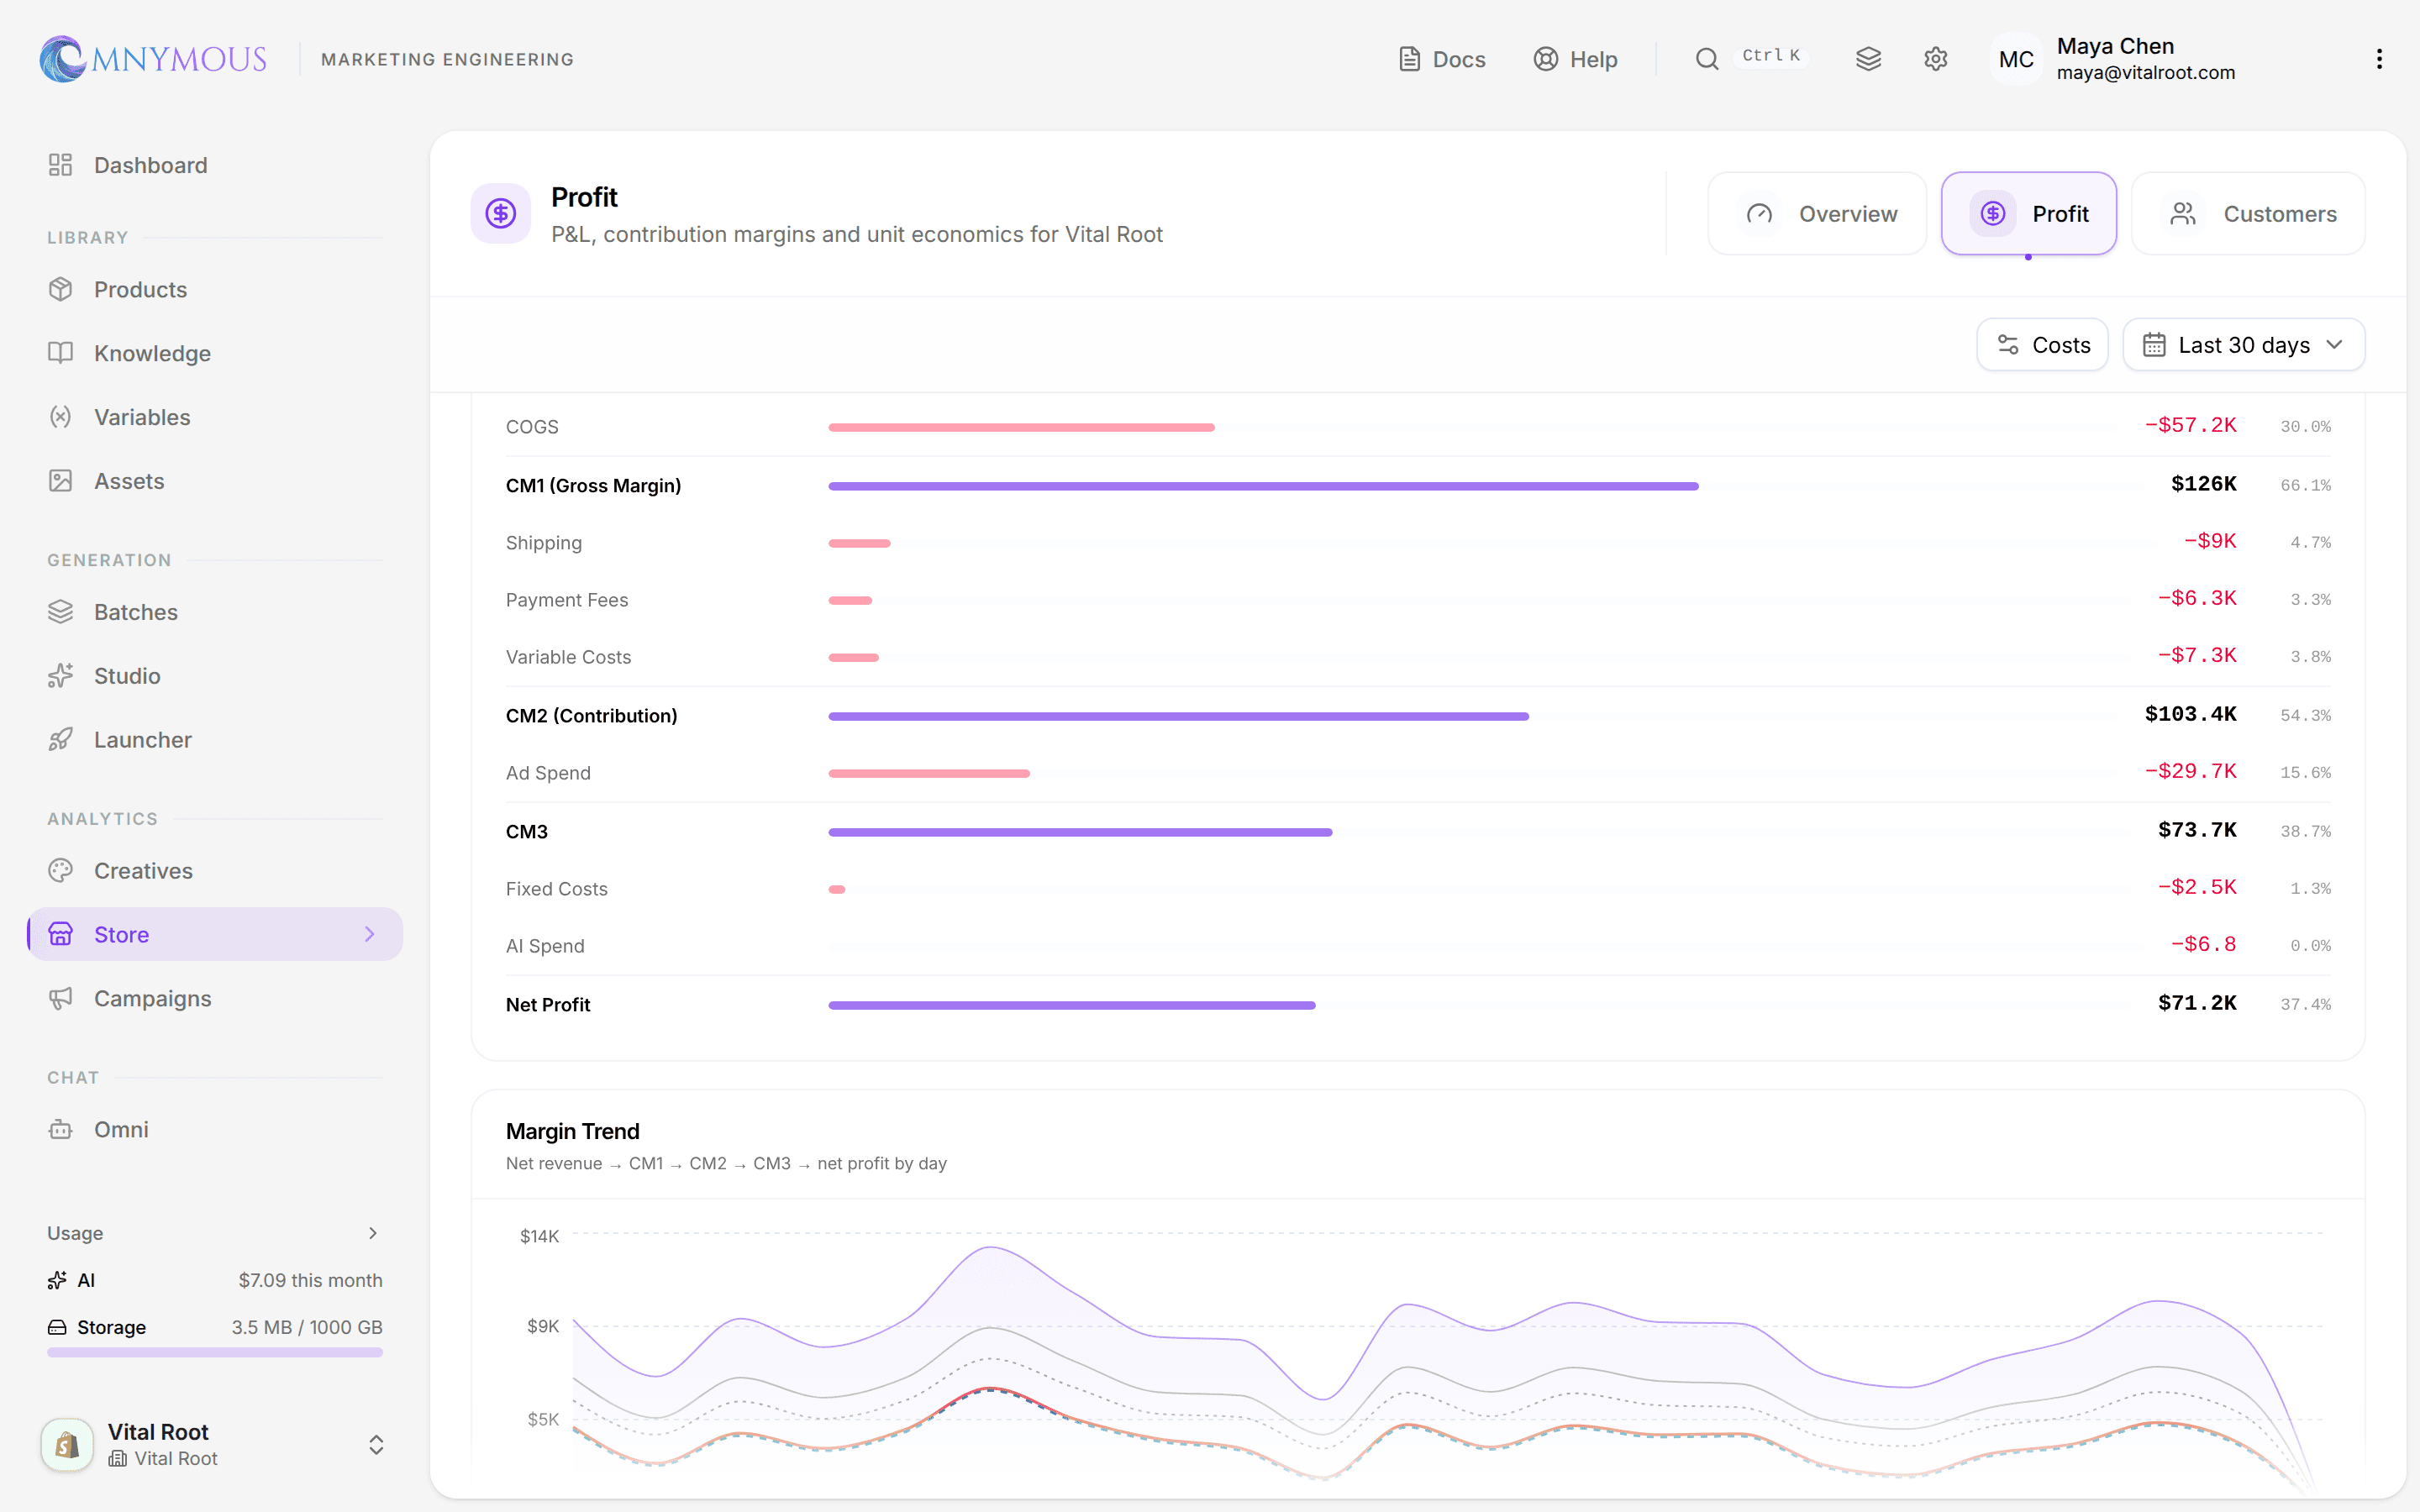Open Batches in sidebar

[x=215, y=612]
